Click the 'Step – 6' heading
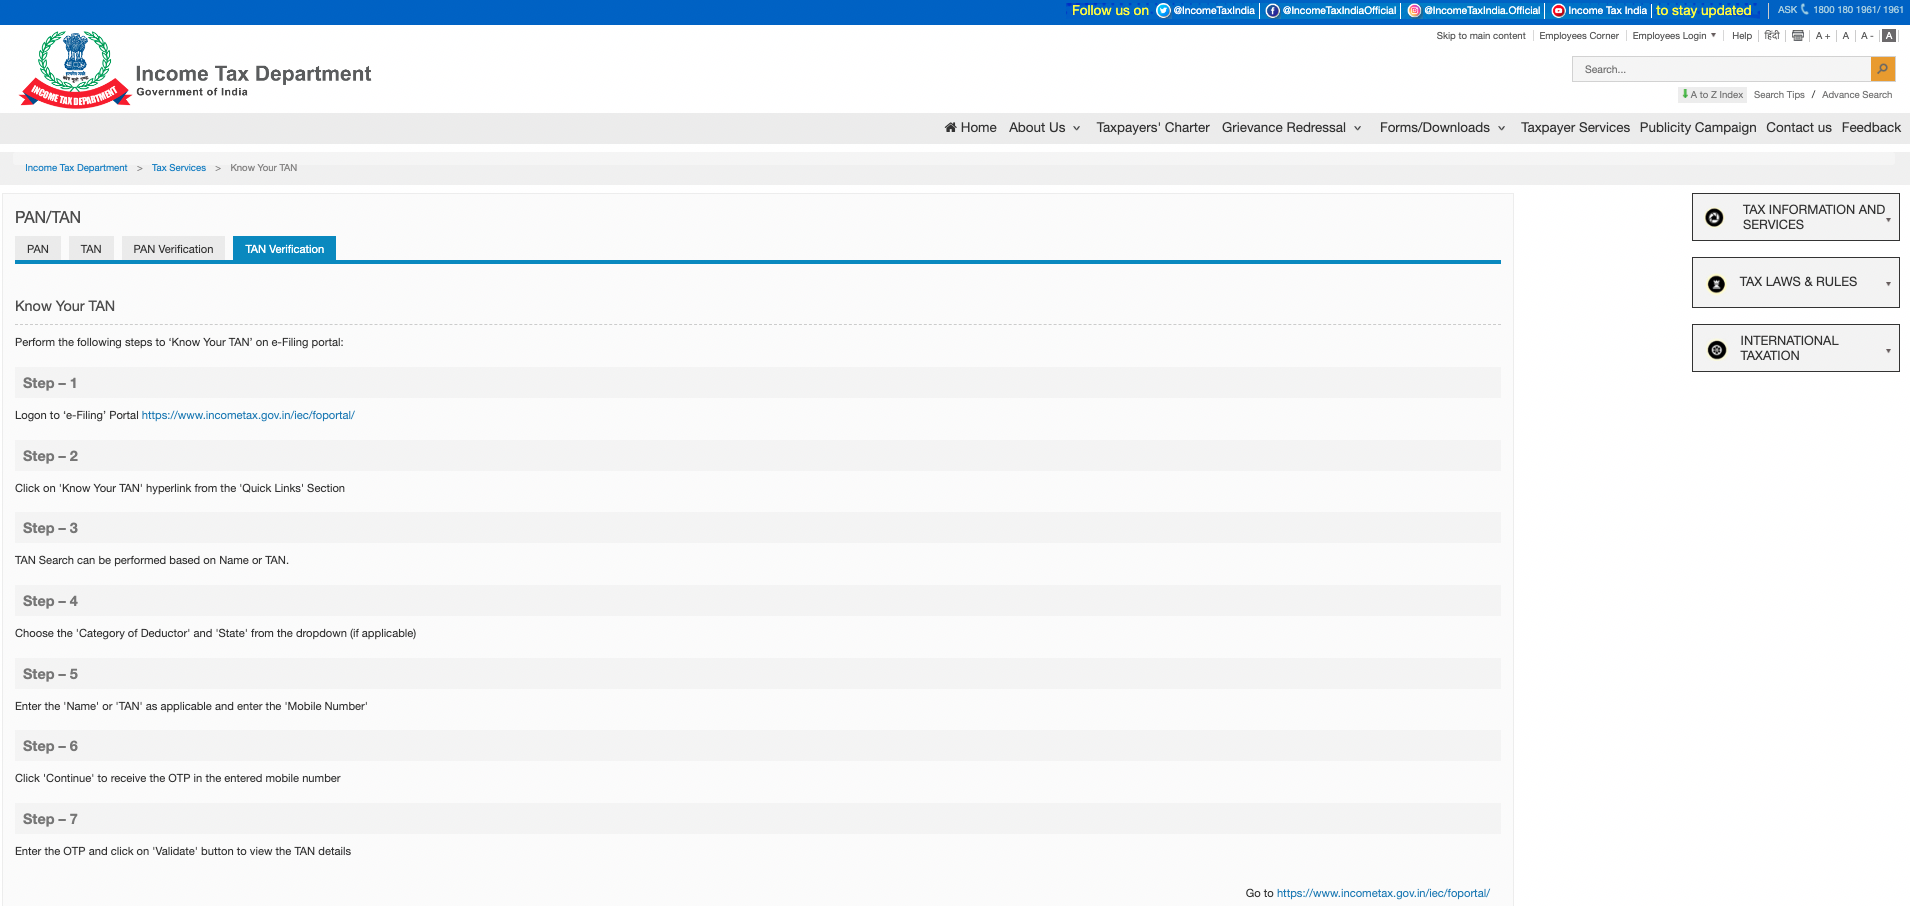 pyautogui.click(x=50, y=746)
